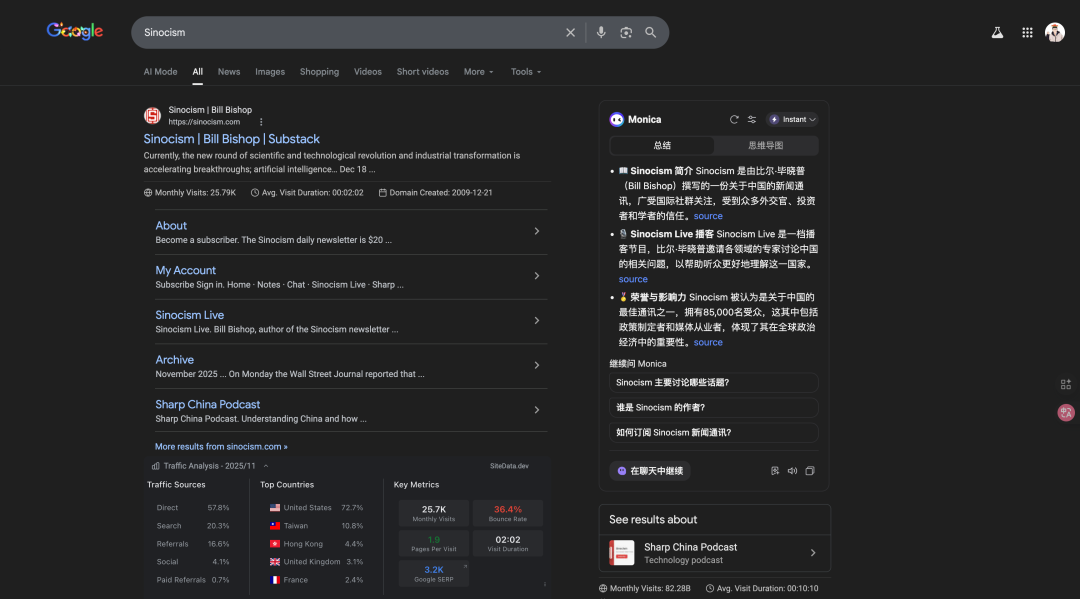Select the Videos tab
The width and height of the screenshot is (1080, 599).
(368, 72)
